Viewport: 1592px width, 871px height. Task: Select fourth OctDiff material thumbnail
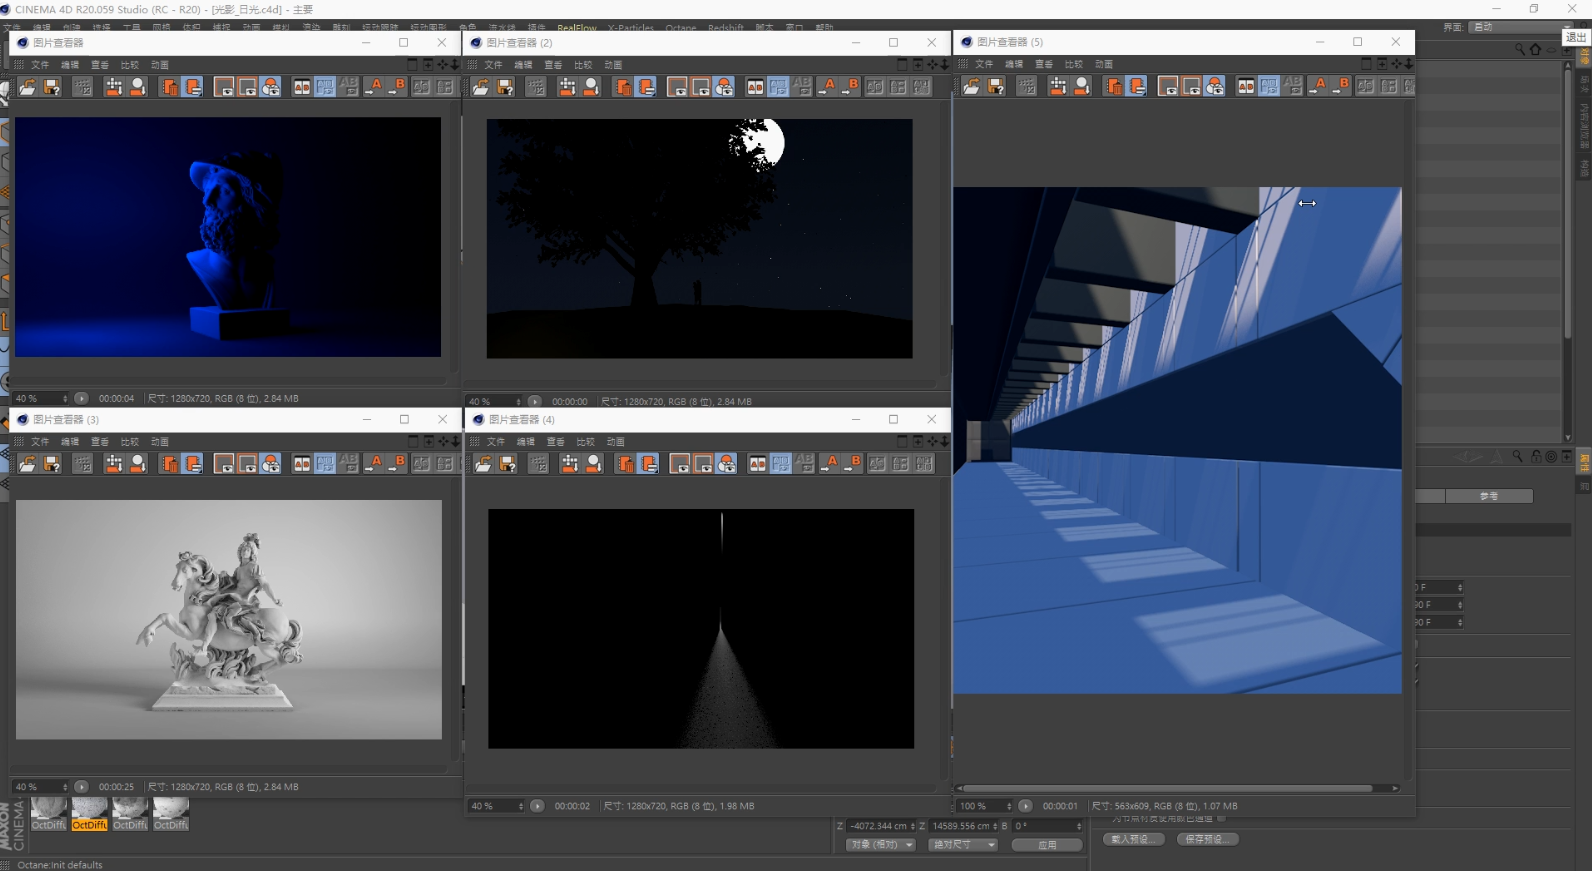tap(171, 814)
